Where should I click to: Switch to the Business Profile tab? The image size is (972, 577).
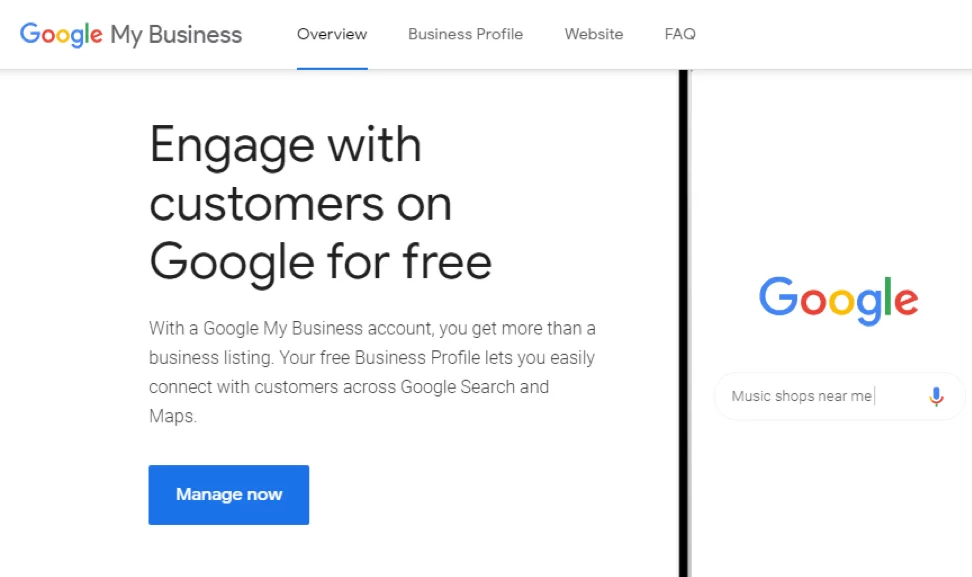tap(465, 34)
